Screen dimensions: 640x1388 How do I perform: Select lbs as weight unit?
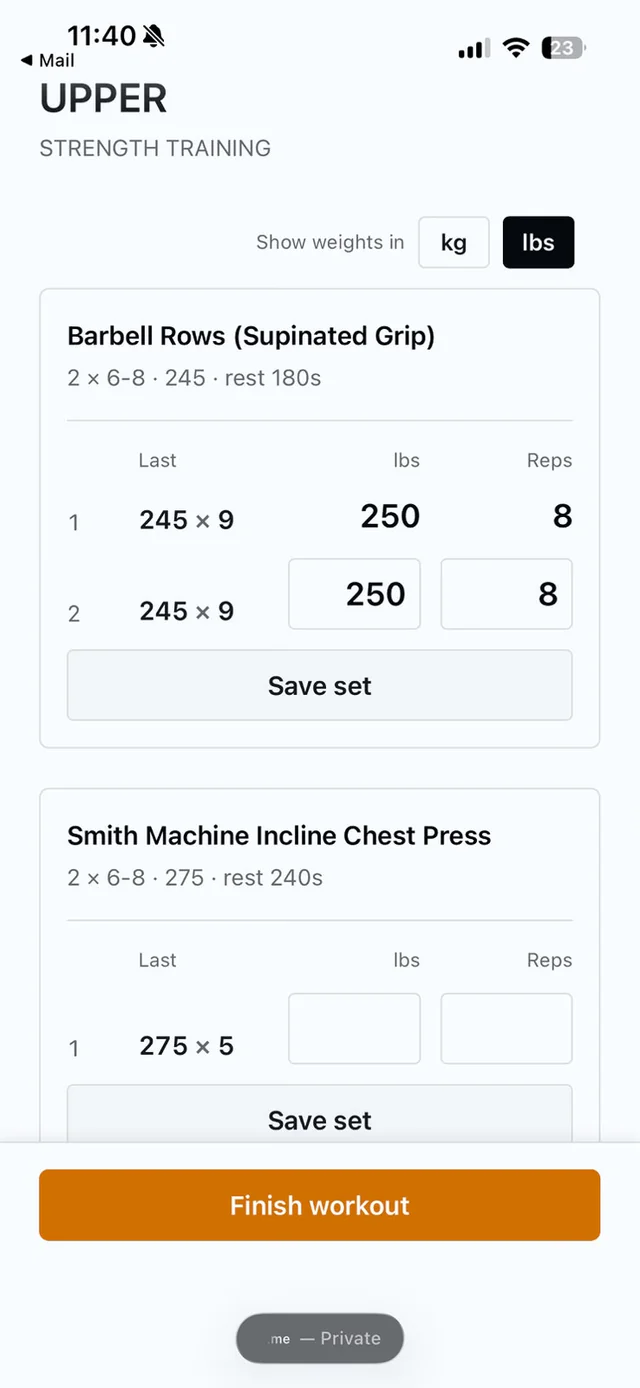coord(538,242)
